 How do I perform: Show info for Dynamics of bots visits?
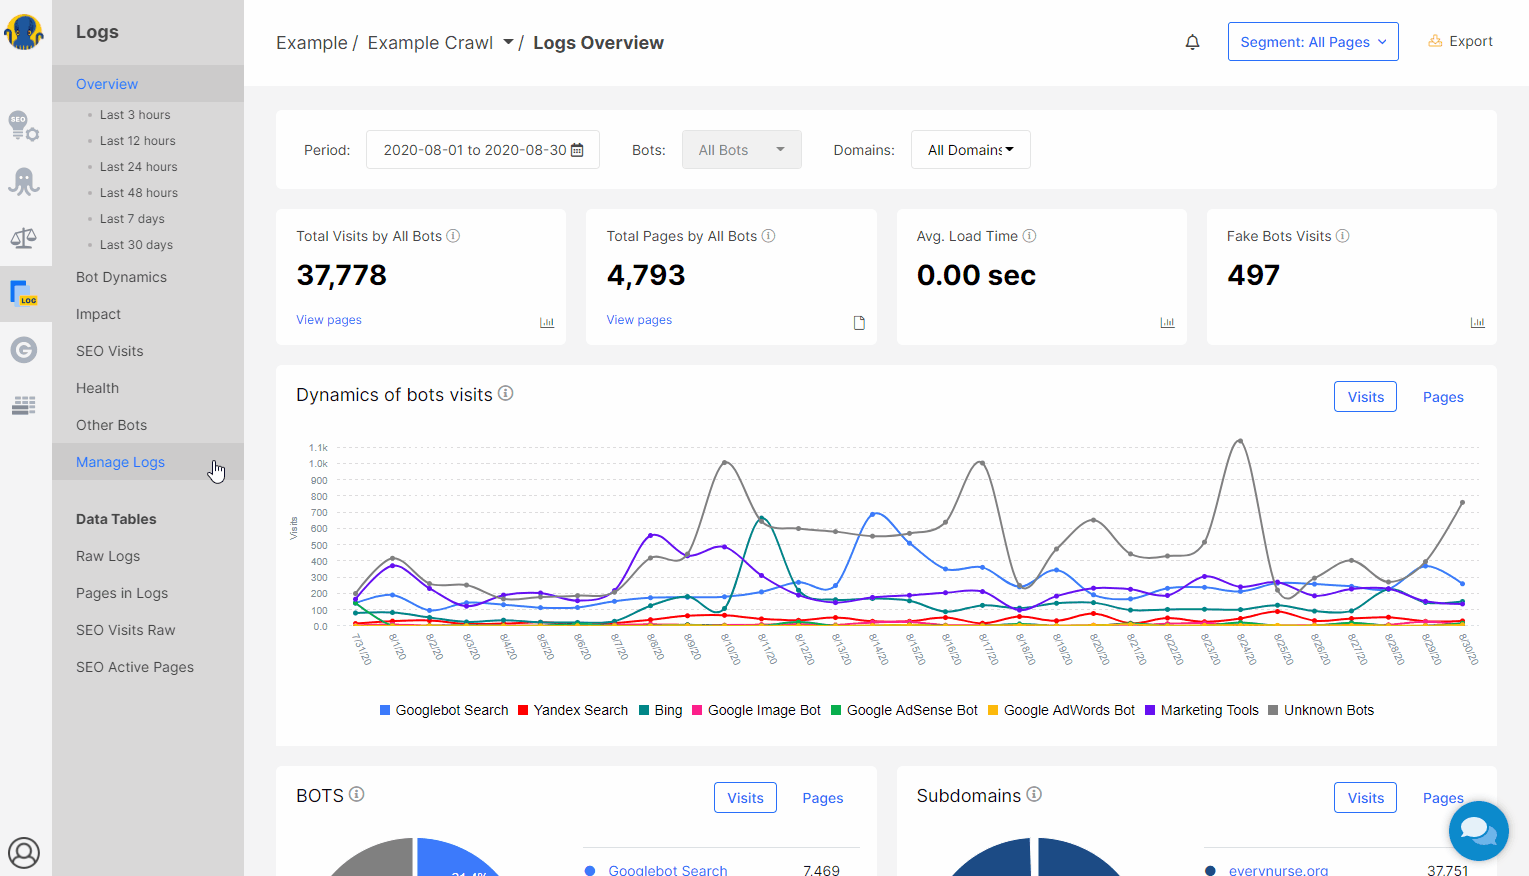506,393
